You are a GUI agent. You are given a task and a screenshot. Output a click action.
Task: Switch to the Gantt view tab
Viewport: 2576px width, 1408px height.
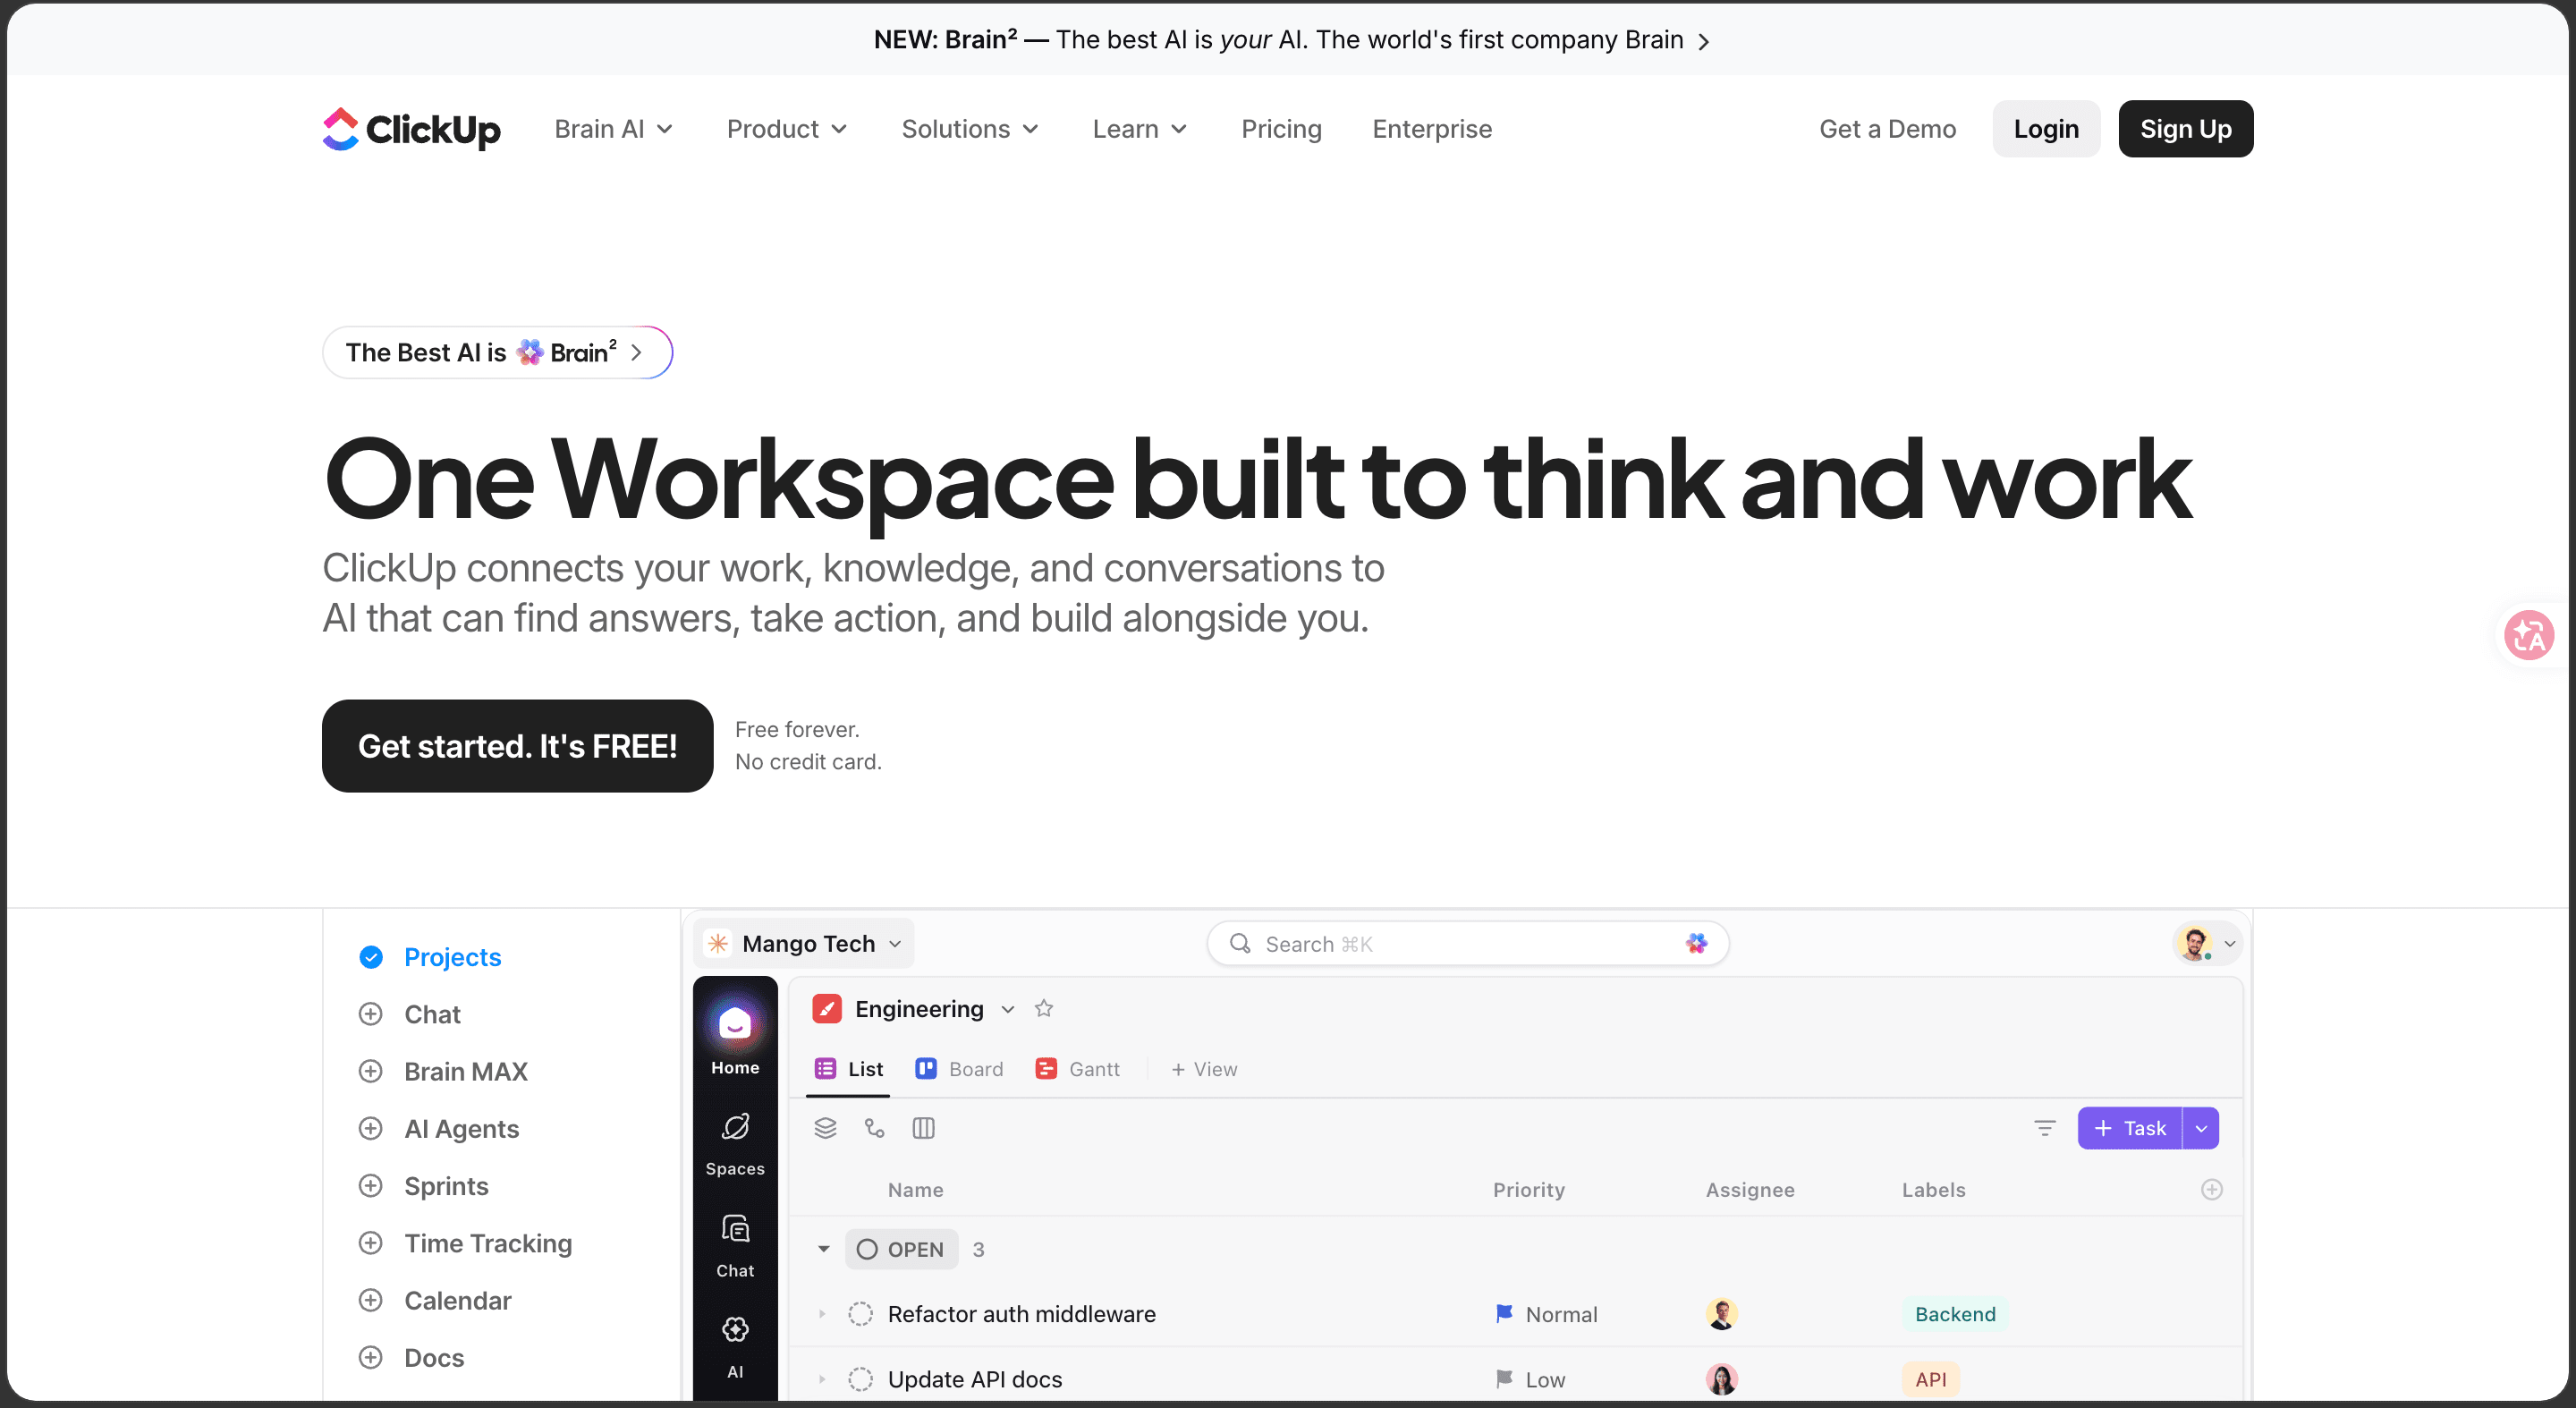pos(1078,1069)
